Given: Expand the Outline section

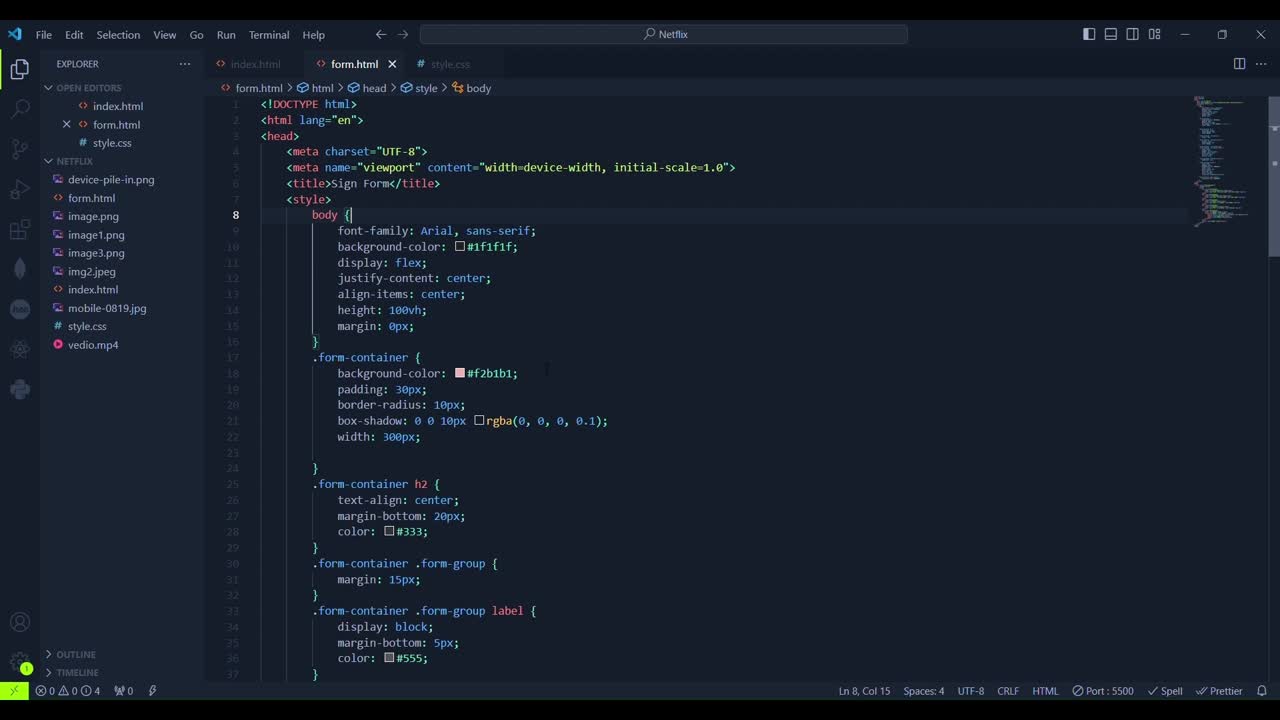Looking at the screenshot, I should (x=70, y=655).
